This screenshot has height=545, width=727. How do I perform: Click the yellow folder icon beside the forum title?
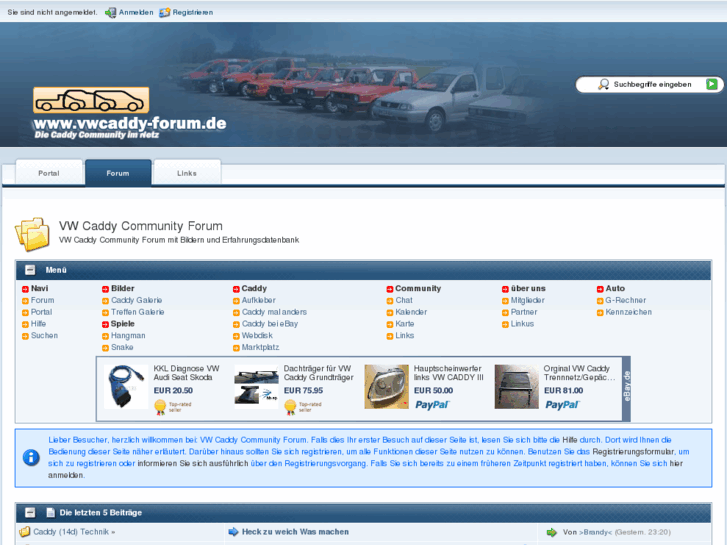pyautogui.click(x=32, y=234)
